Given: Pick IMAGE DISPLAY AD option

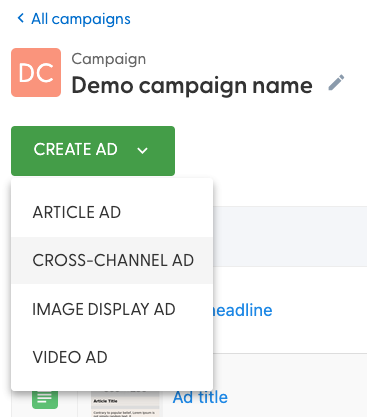Looking at the screenshot, I should point(112,309).
